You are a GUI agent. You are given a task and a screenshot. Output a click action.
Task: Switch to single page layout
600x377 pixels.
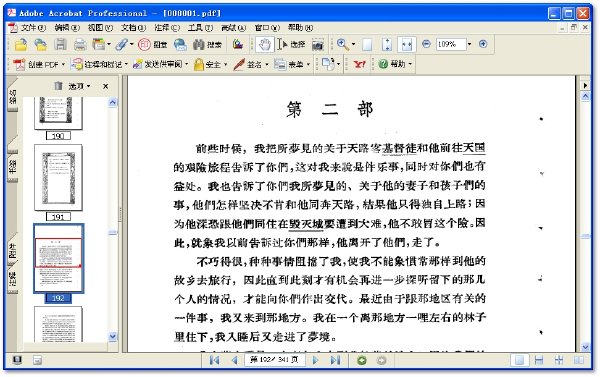tap(520, 360)
